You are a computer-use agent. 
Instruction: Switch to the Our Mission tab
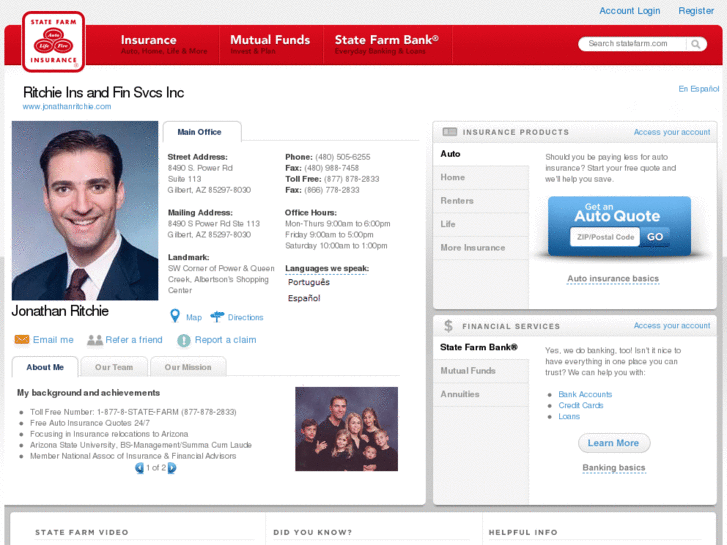[x=188, y=367]
